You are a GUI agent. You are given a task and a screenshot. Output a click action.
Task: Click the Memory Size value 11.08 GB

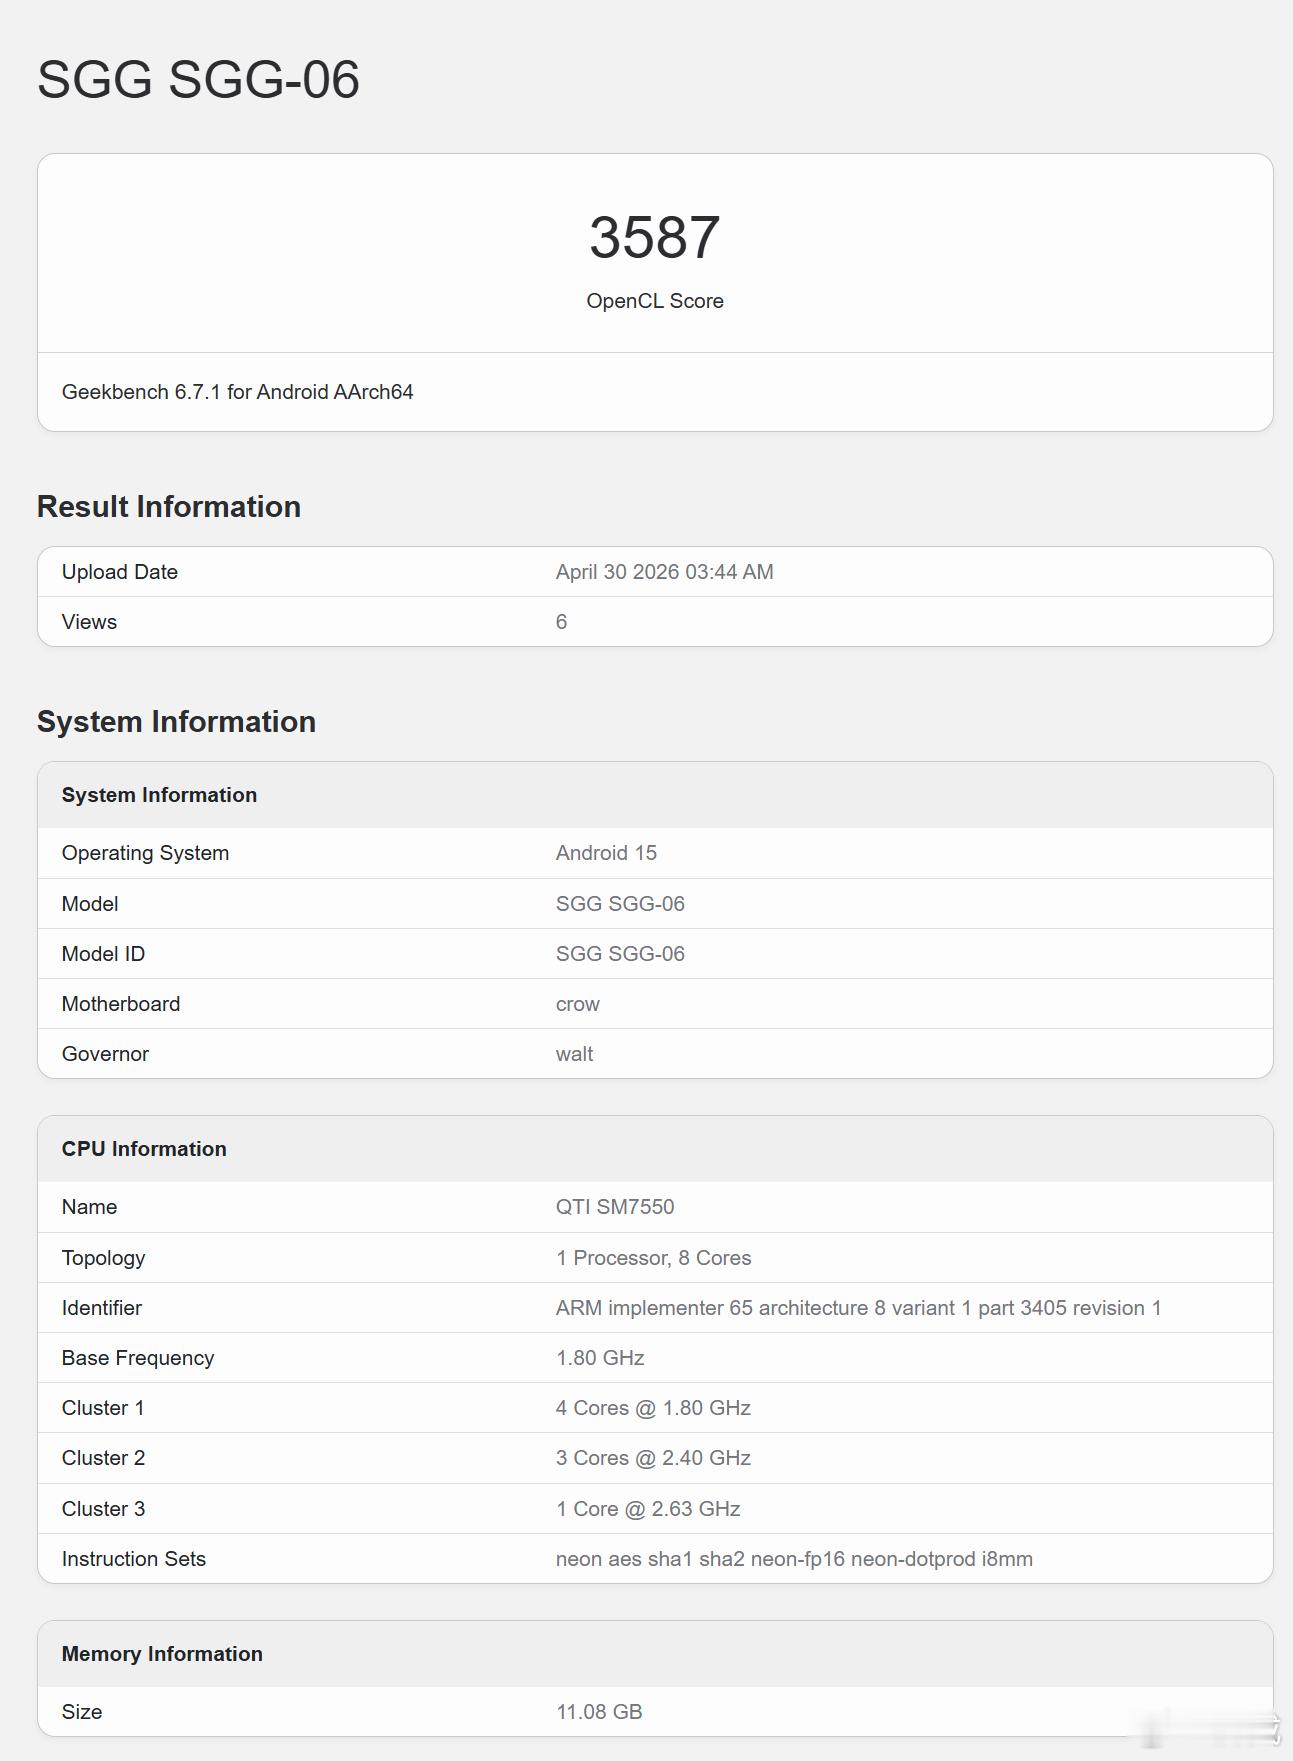[599, 1712]
